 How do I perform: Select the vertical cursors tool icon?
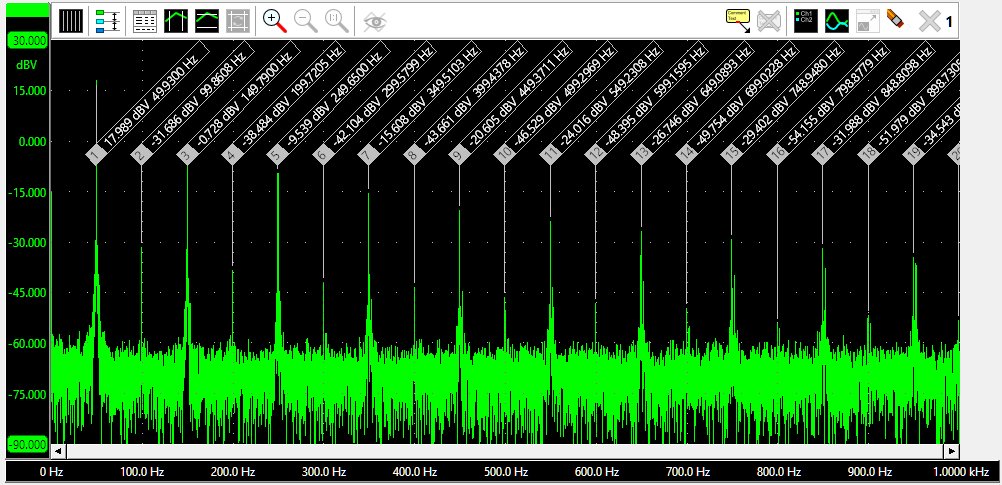[176, 21]
